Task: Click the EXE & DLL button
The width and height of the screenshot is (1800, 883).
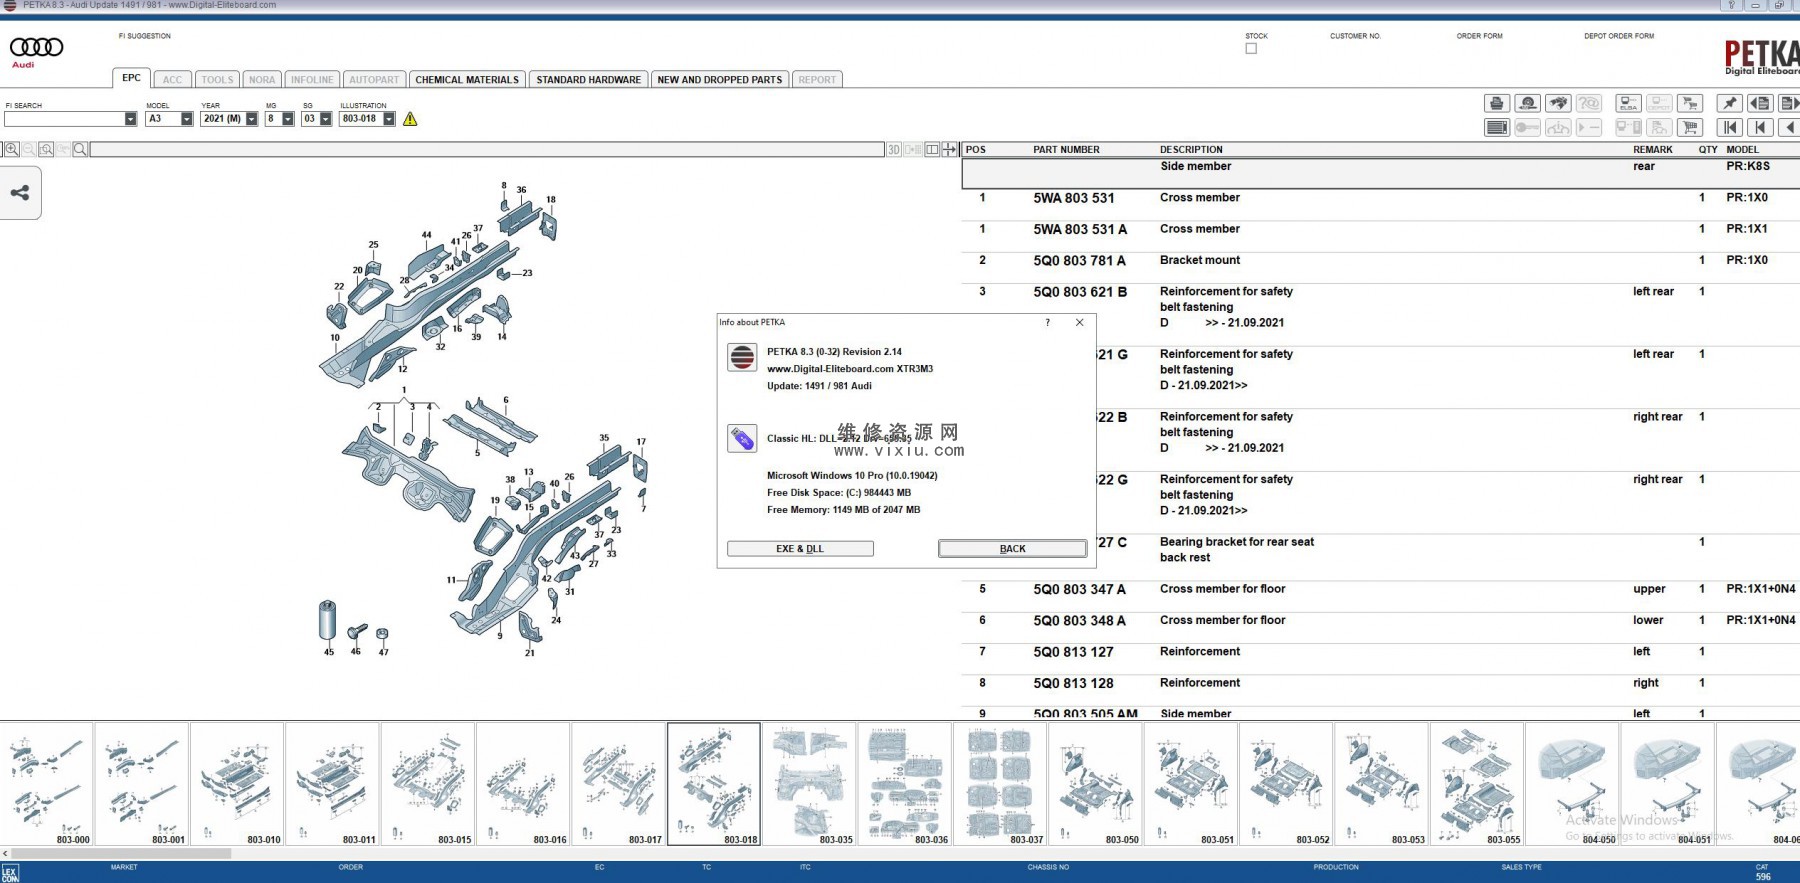Action: (800, 549)
